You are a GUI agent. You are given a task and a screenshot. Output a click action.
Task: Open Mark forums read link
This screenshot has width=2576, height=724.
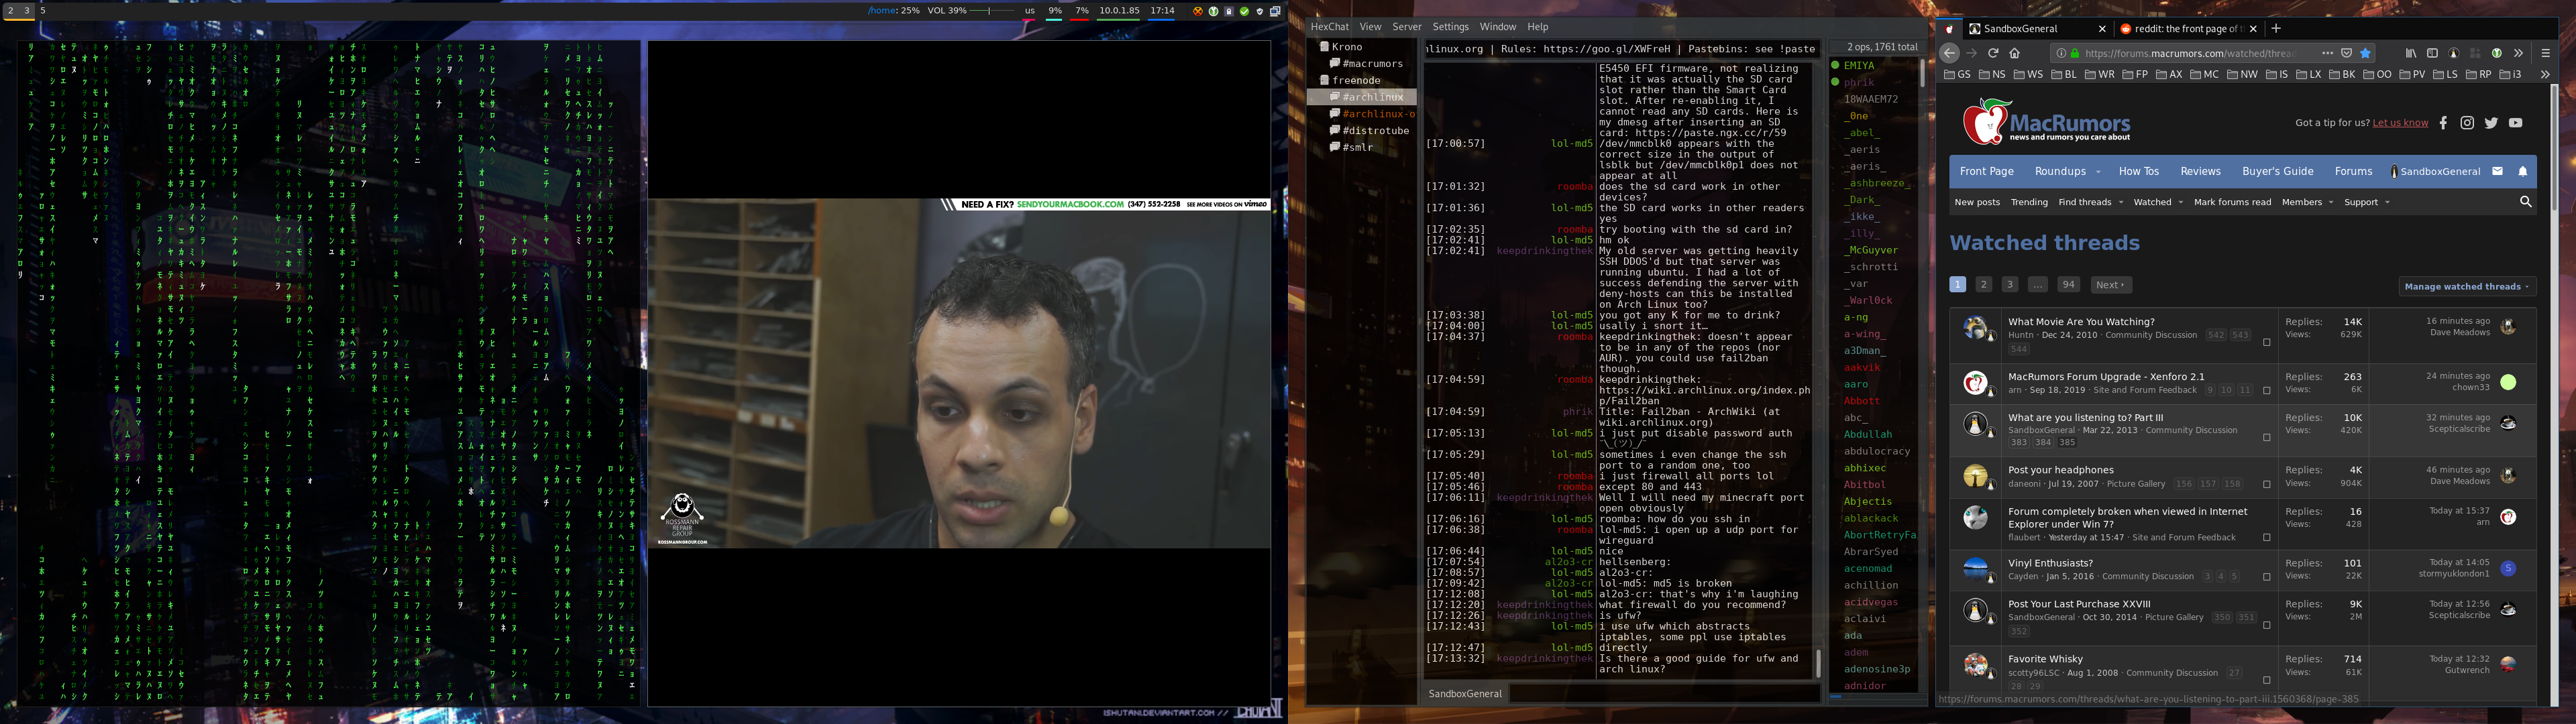(x=2232, y=202)
